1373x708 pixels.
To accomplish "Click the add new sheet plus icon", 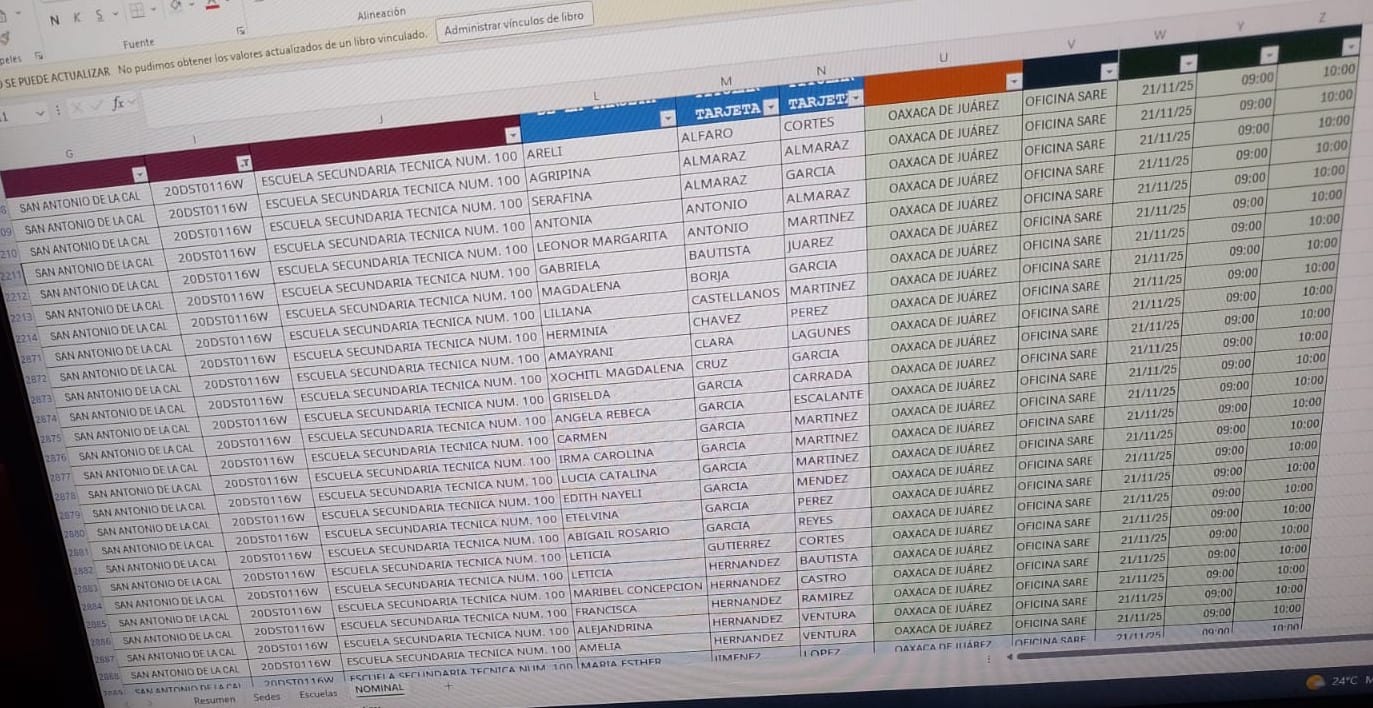I will (x=448, y=685).
